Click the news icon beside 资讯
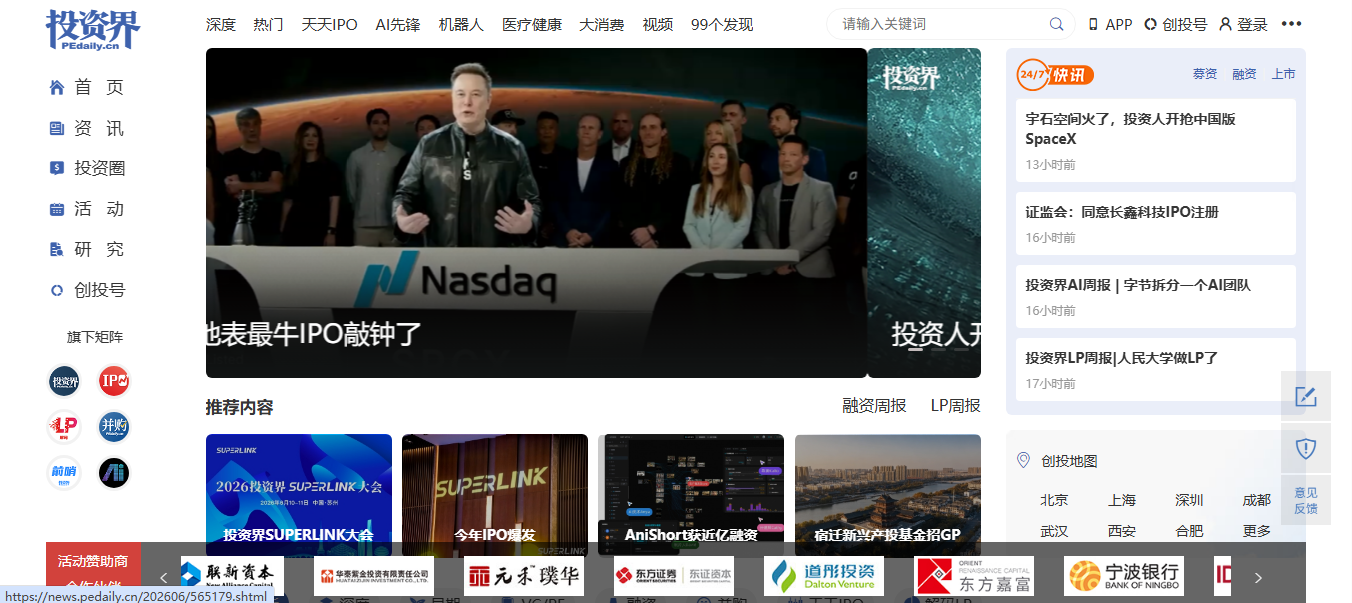 click(x=57, y=128)
